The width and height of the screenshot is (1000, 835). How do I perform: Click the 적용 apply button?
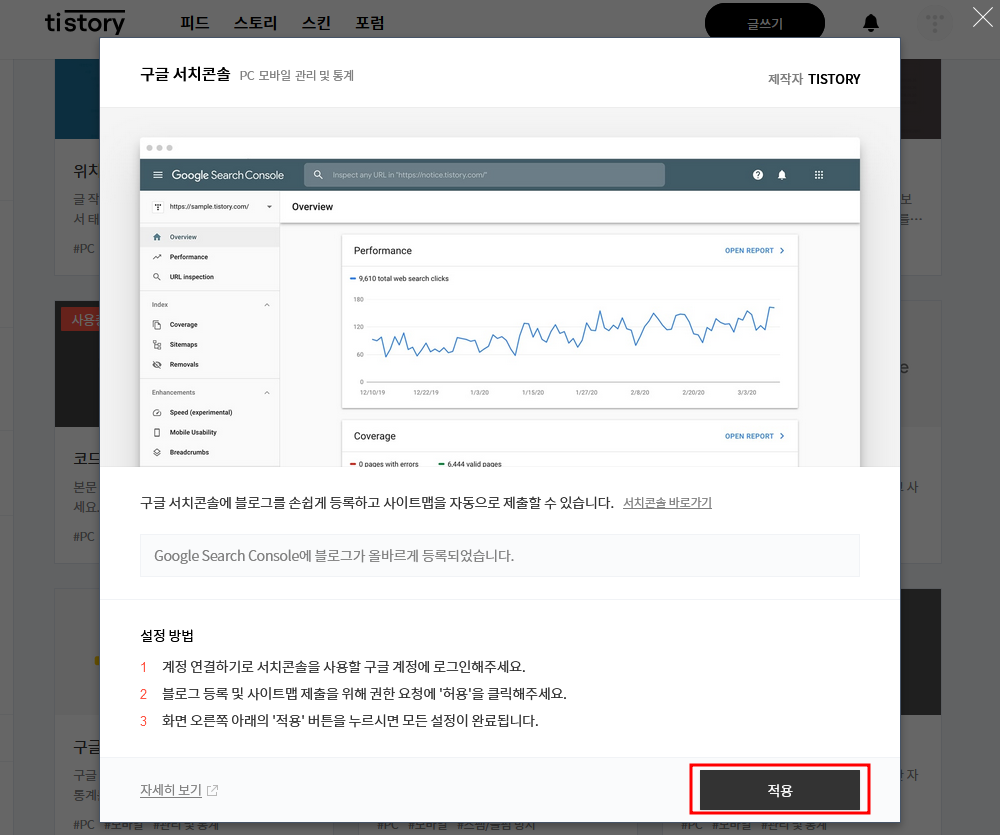tap(779, 790)
